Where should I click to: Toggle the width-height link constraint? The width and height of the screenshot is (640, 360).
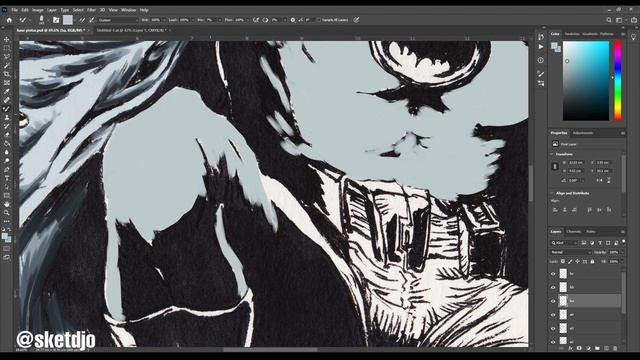point(555,167)
